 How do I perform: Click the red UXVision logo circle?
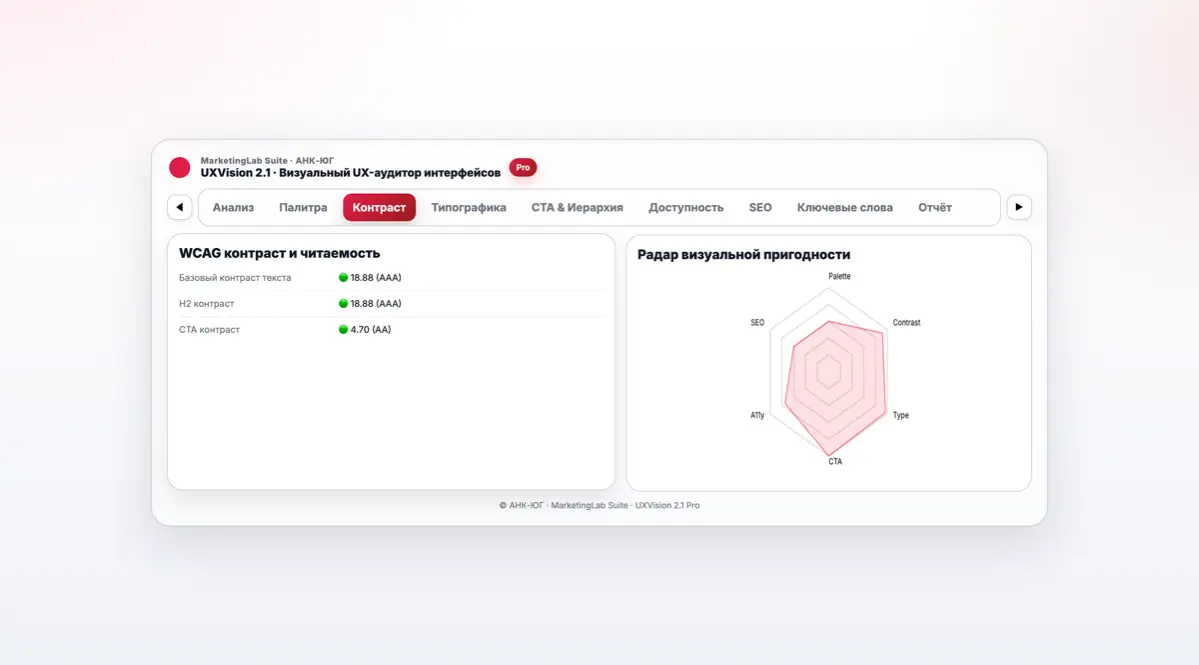[x=180, y=167]
